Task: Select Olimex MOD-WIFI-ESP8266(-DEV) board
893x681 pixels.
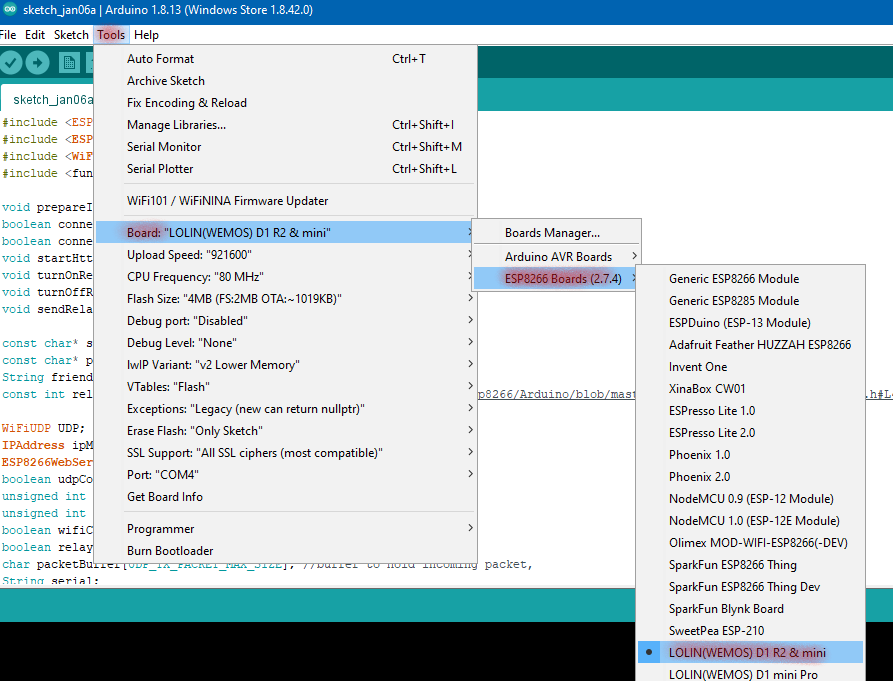Action: click(750, 543)
